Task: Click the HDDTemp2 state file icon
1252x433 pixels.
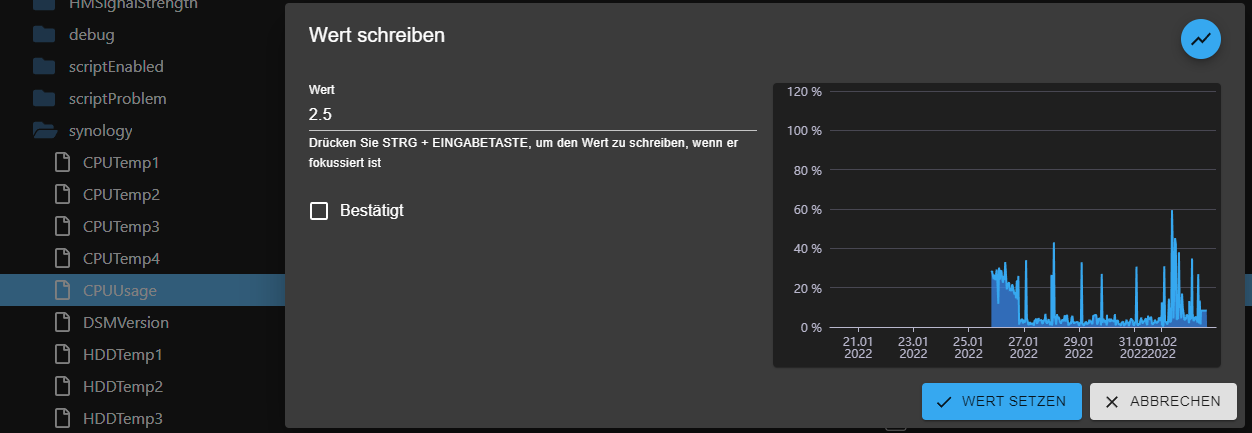Action: pyautogui.click(x=63, y=386)
